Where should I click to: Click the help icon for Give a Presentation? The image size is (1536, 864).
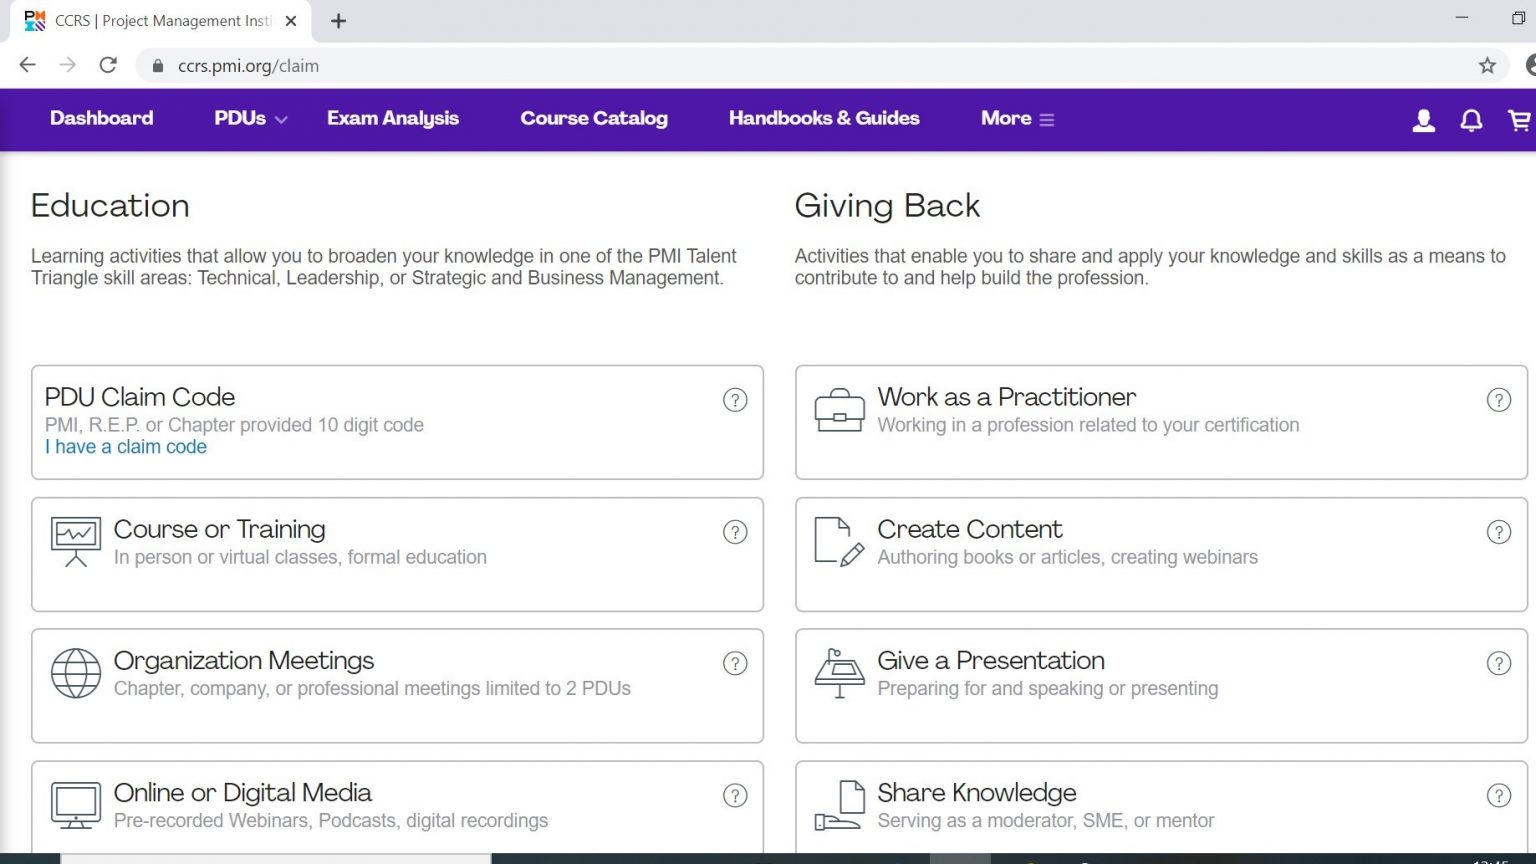[x=1499, y=663]
